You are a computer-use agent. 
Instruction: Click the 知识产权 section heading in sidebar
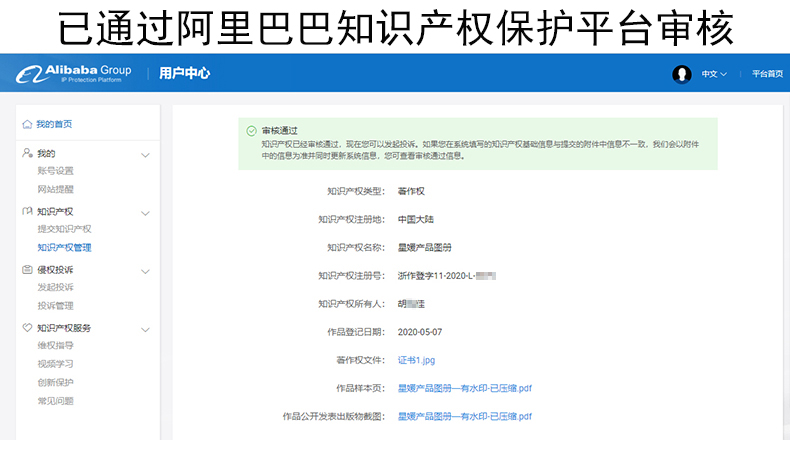[x=55, y=212]
